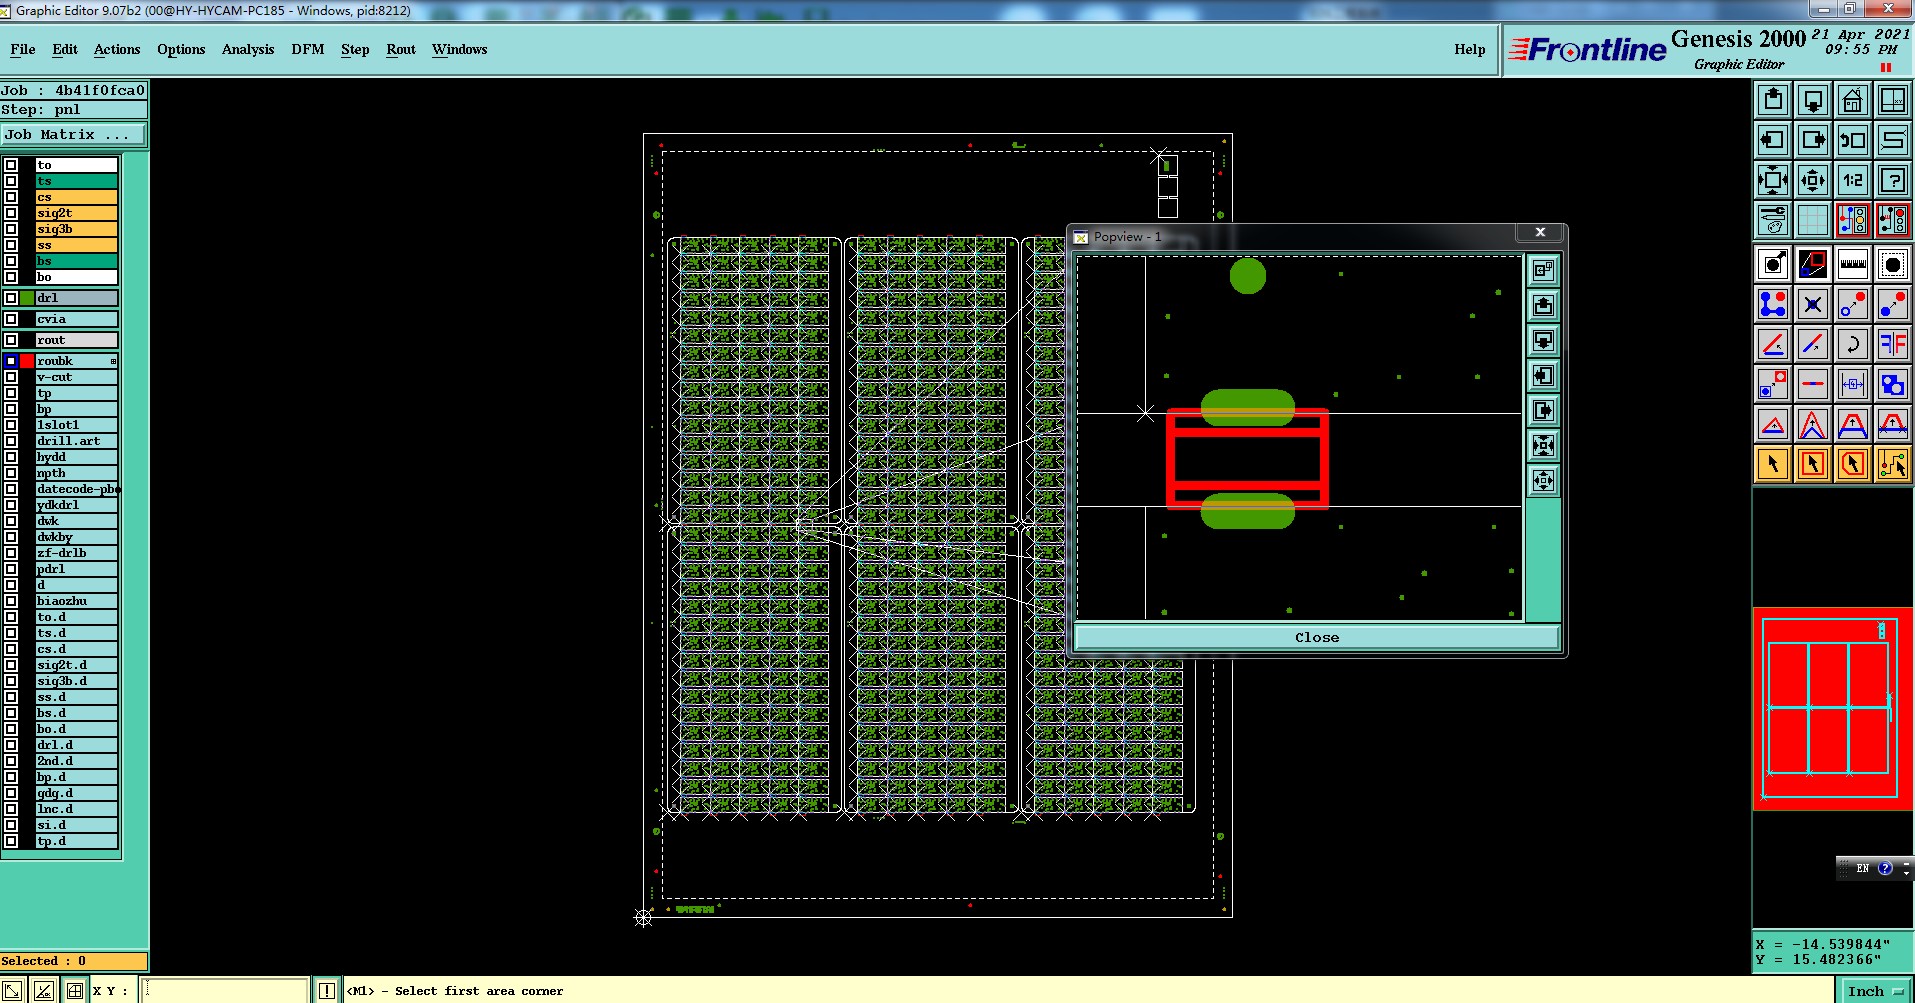The image size is (1915, 1003).
Task: Click the dimension resize icon
Action: pyautogui.click(x=1853, y=384)
